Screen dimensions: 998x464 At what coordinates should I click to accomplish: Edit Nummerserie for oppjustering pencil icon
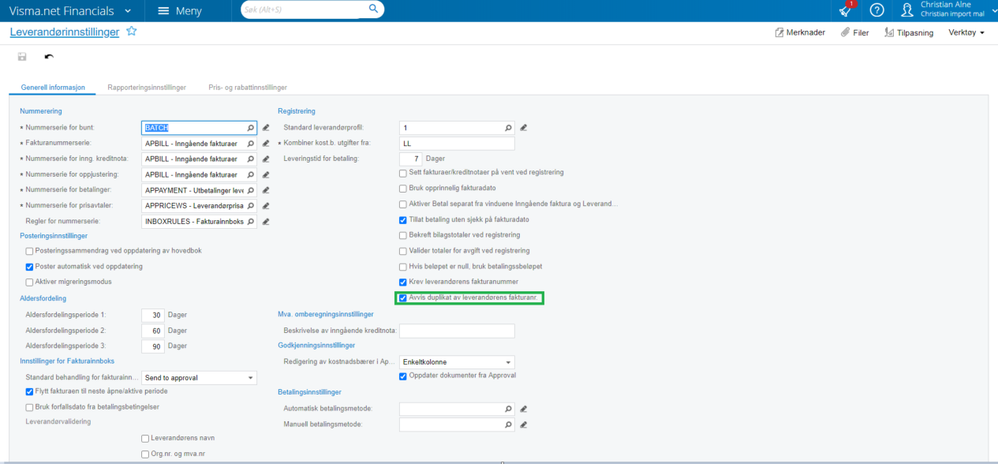[x=267, y=174]
